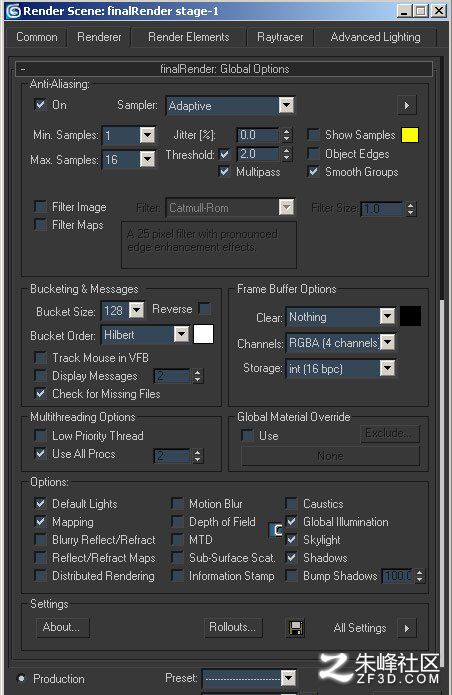Toggle the Shadows option checkbox
452x695 pixels.
click(x=291, y=558)
